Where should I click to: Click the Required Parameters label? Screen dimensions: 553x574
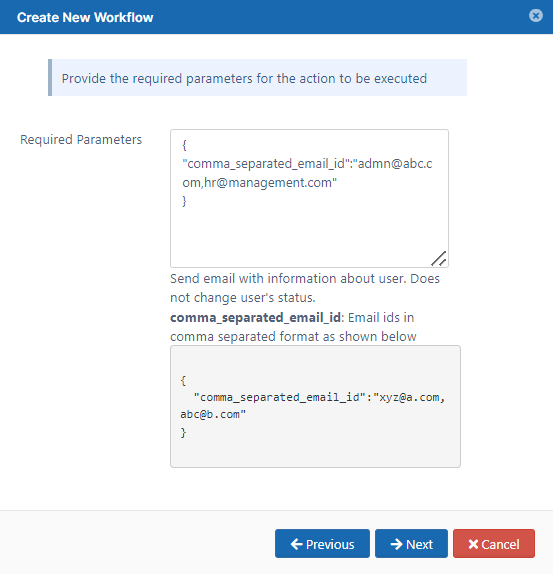(81, 139)
